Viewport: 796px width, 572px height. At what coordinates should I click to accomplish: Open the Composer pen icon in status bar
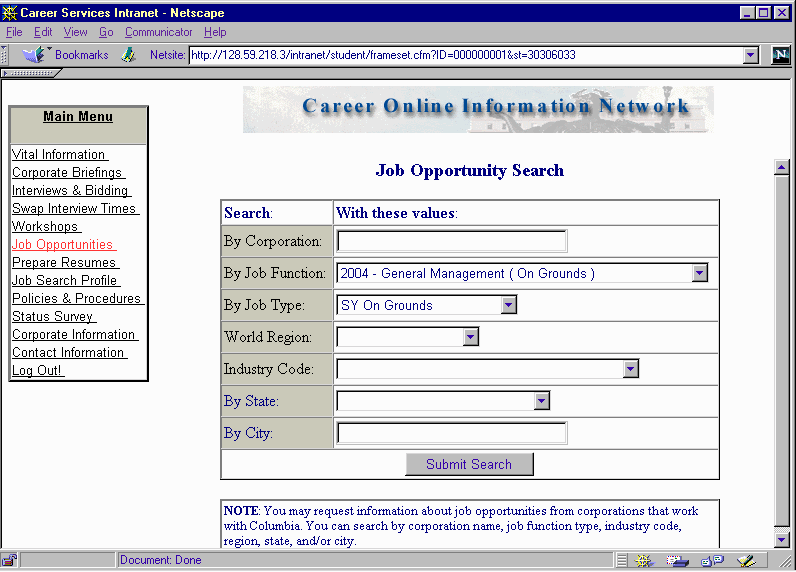(745, 561)
